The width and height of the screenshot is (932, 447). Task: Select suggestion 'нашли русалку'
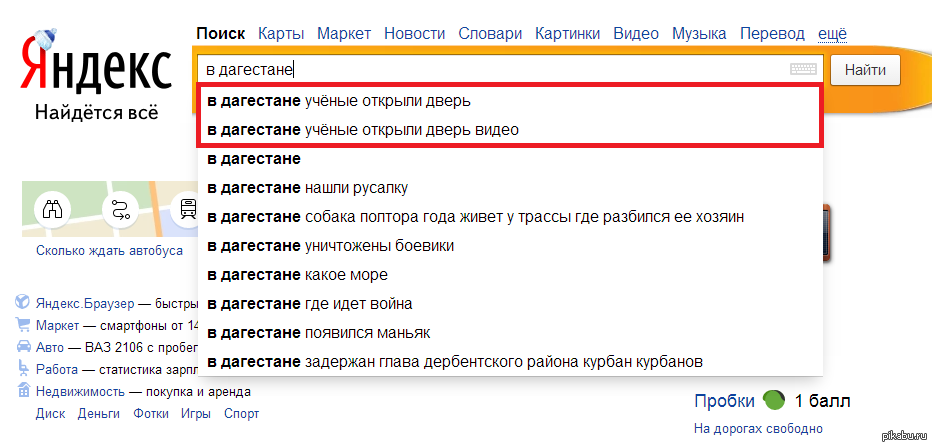click(511, 188)
